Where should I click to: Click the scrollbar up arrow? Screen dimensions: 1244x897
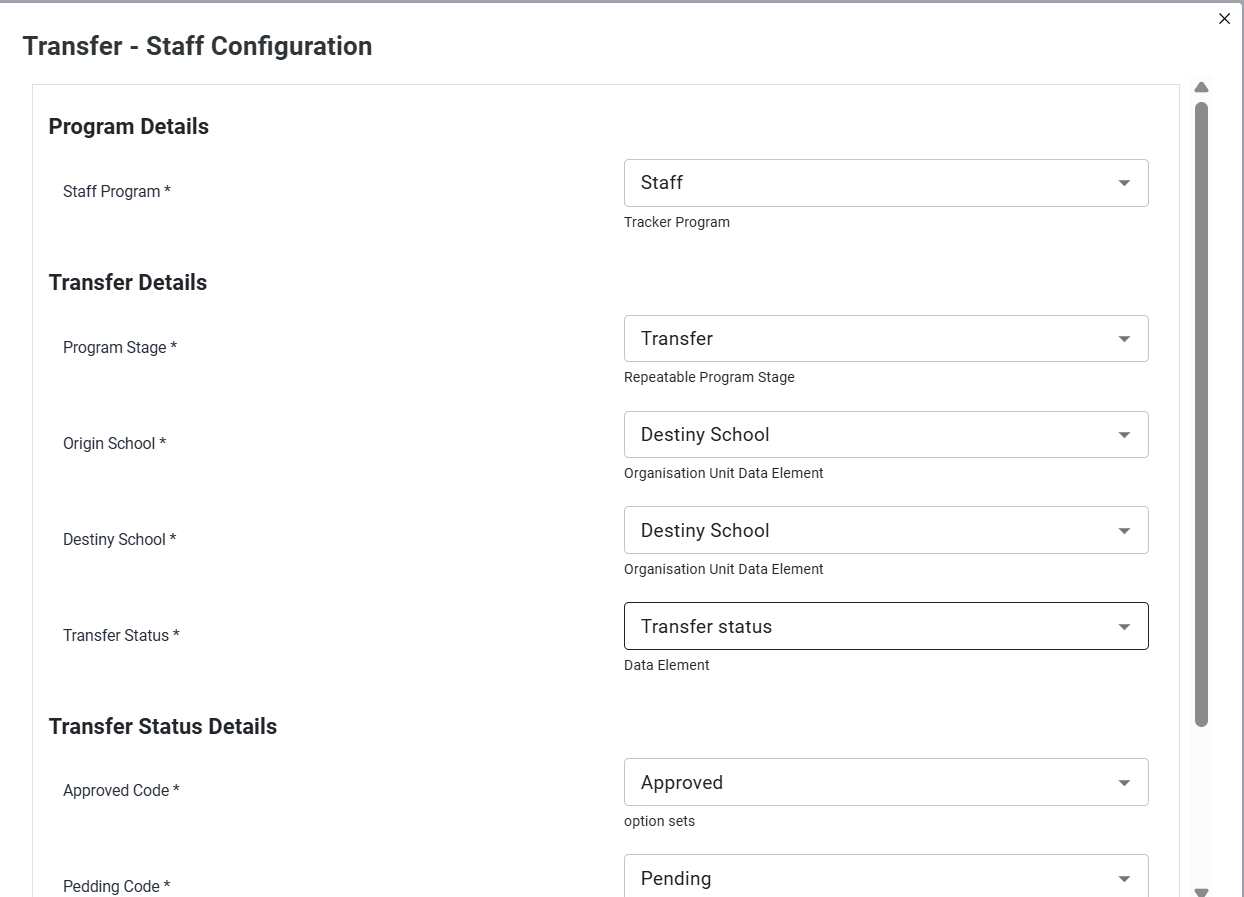(x=1202, y=88)
